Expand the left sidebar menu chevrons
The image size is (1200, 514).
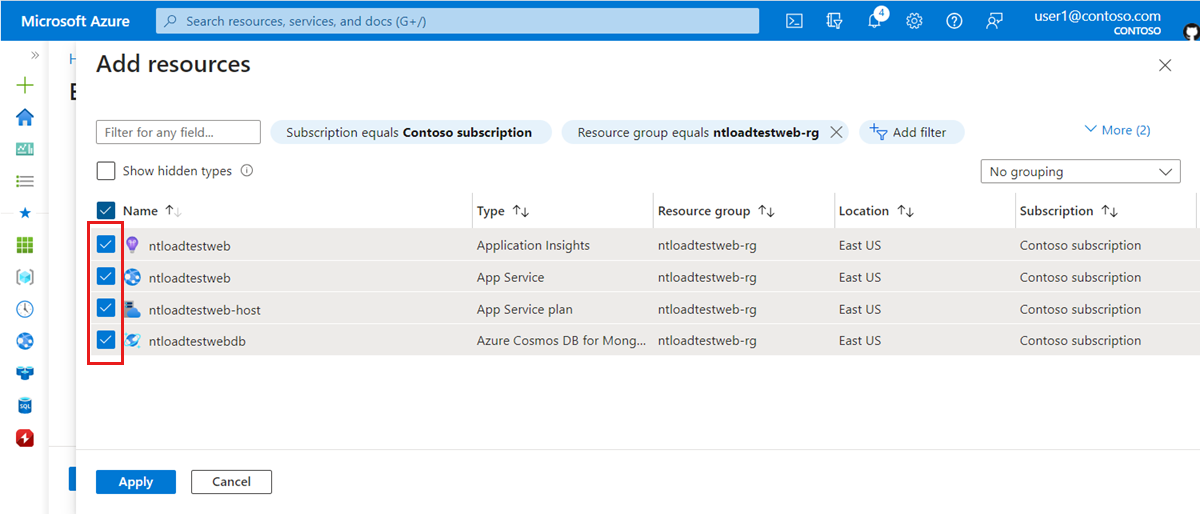coord(35,55)
